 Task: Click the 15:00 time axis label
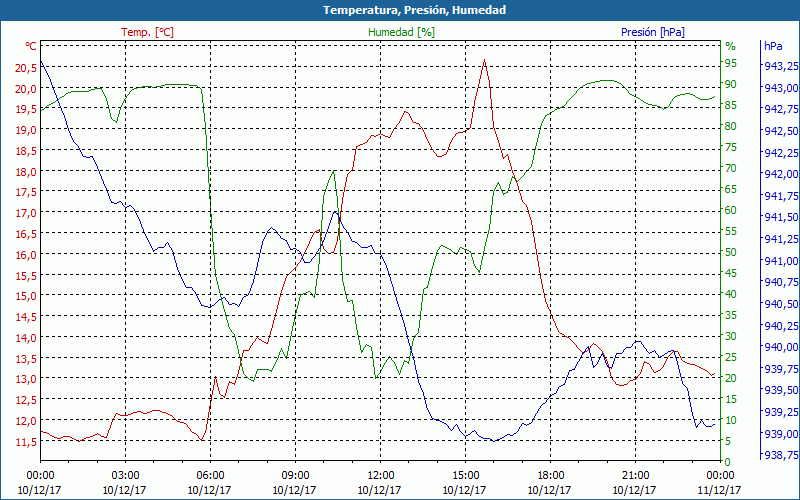click(465, 475)
